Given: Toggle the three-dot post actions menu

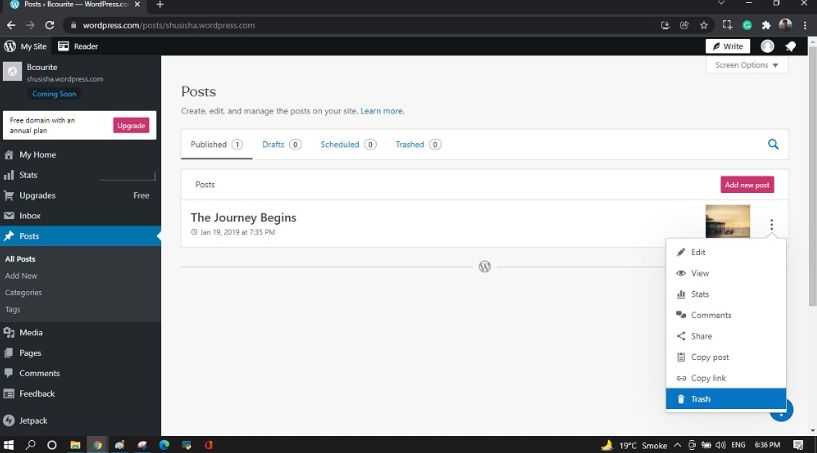Looking at the screenshot, I should pos(772,225).
